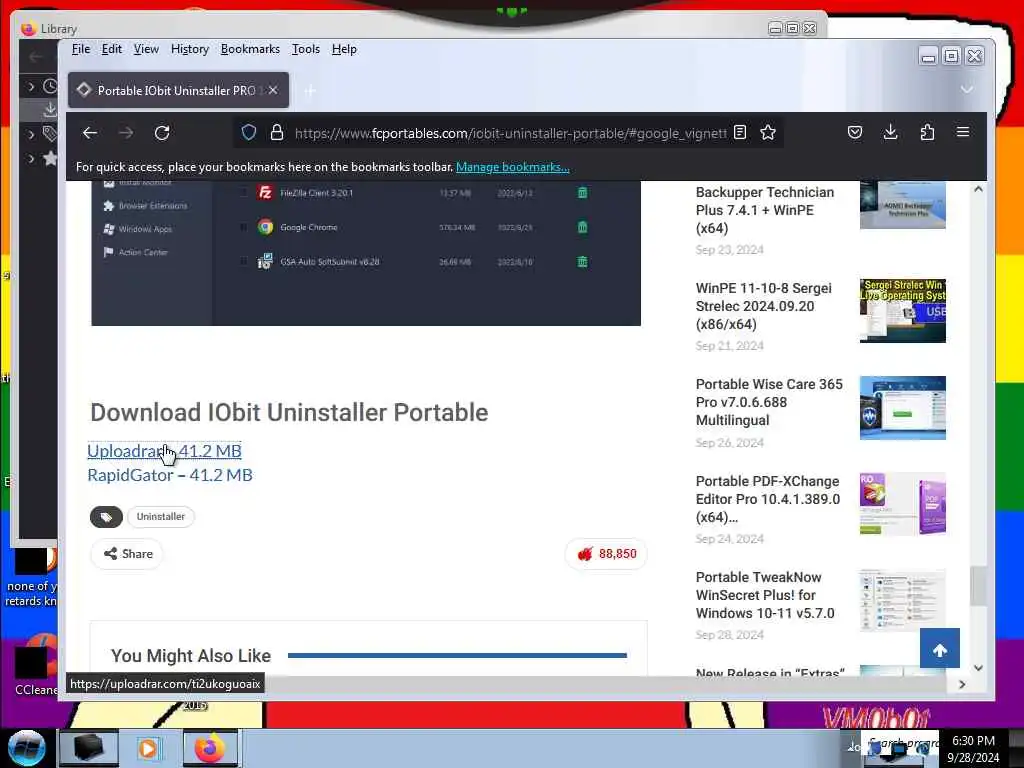Open the Tools menu
Screen dimensions: 1024x768
click(x=306, y=49)
